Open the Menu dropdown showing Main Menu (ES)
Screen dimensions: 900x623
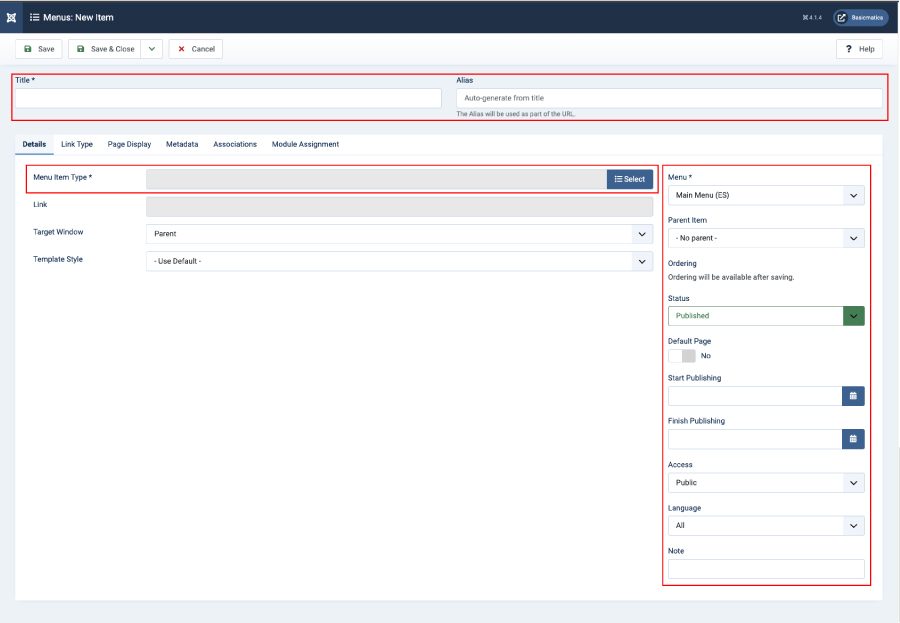766,195
